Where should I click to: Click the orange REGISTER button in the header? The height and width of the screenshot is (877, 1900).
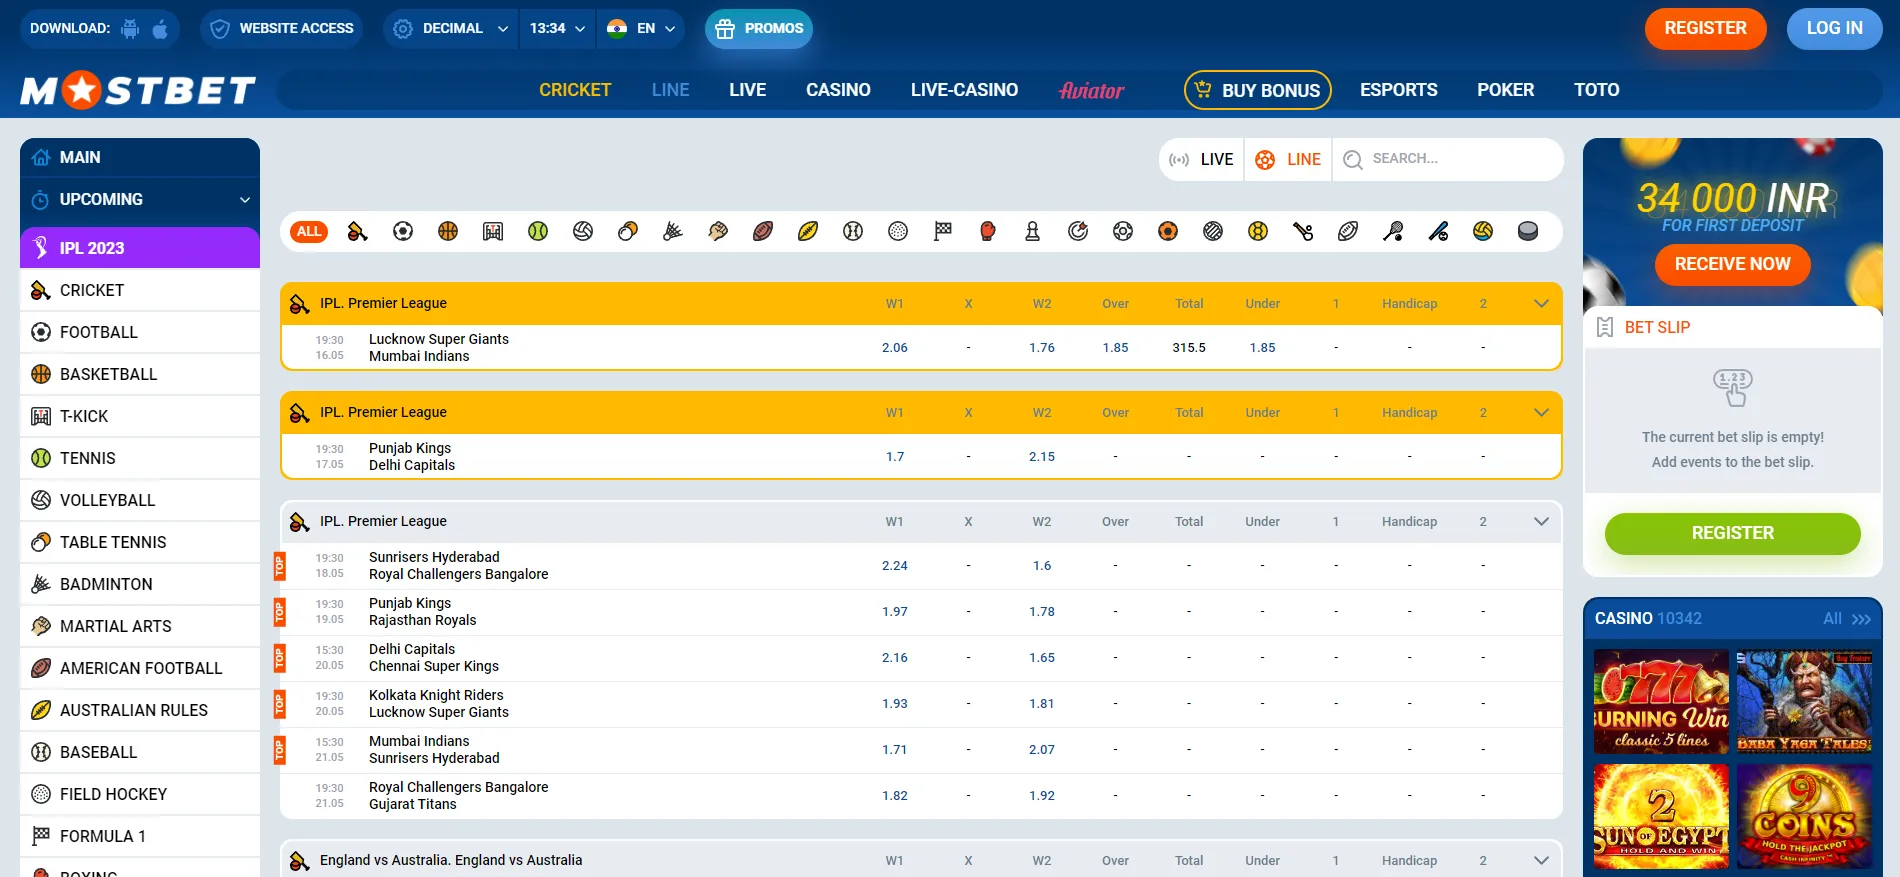tap(1705, 28)
